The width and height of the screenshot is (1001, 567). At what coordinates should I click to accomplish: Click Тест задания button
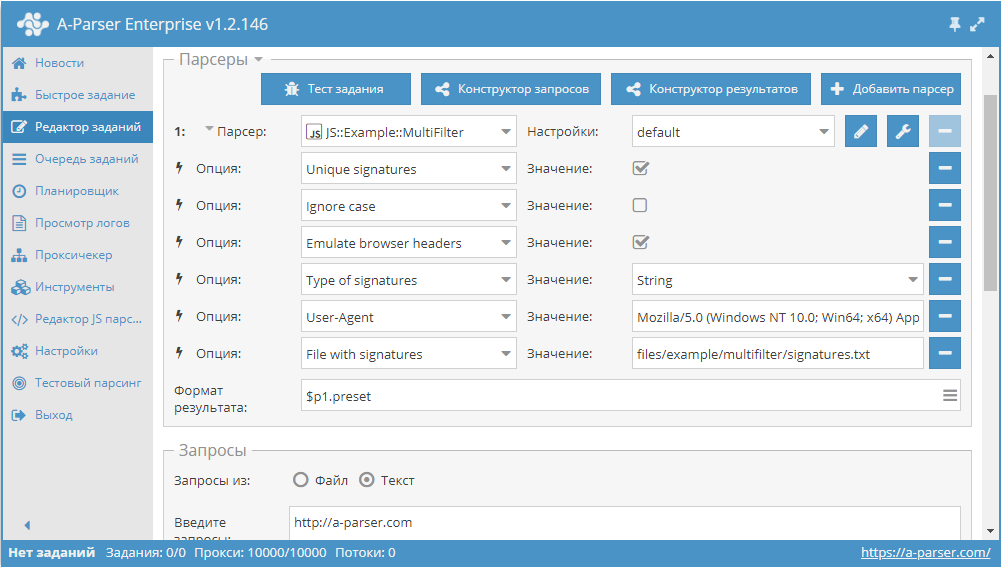pos(336,89)
